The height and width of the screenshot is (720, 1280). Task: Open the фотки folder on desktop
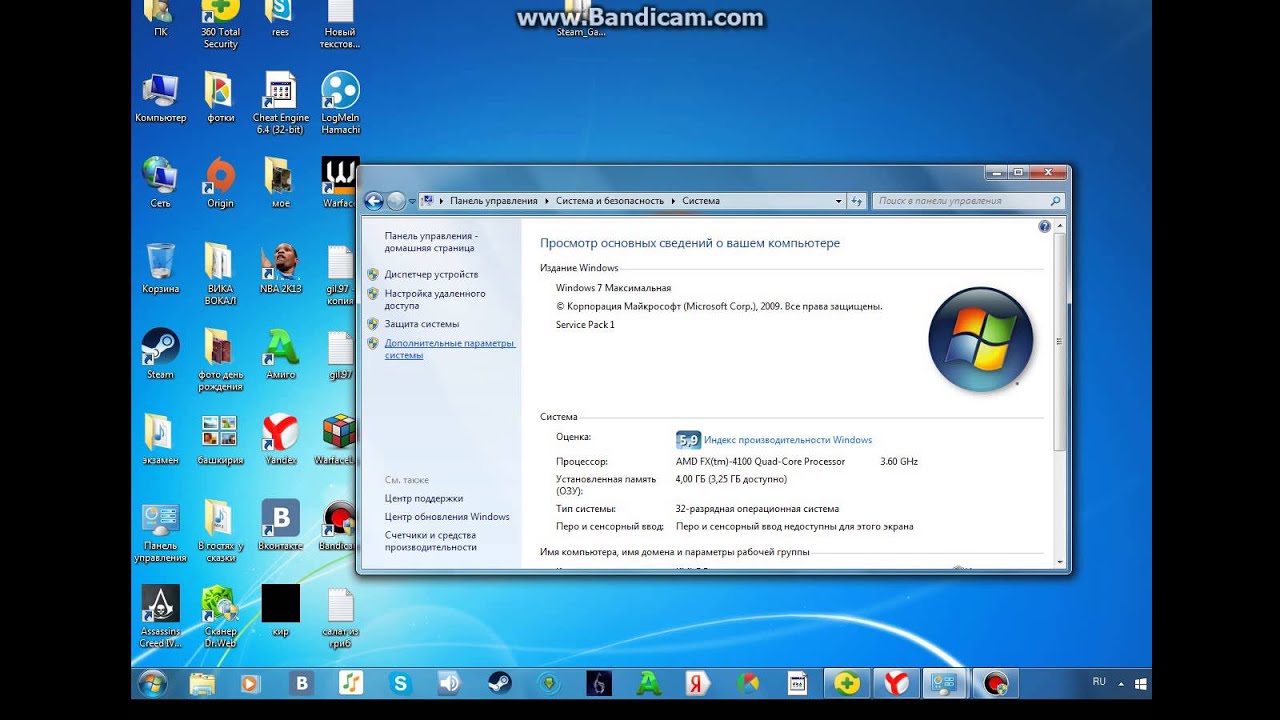[220, 98]
